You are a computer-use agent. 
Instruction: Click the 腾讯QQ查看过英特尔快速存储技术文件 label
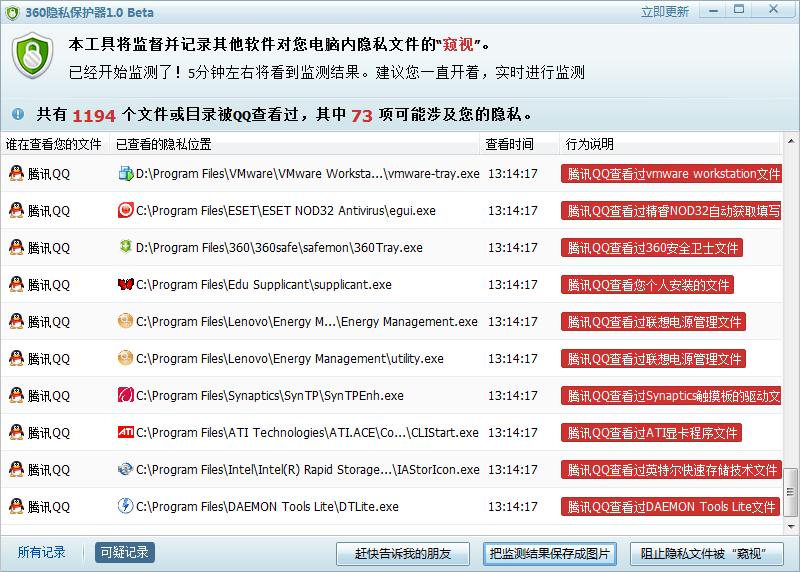point(671,469)
